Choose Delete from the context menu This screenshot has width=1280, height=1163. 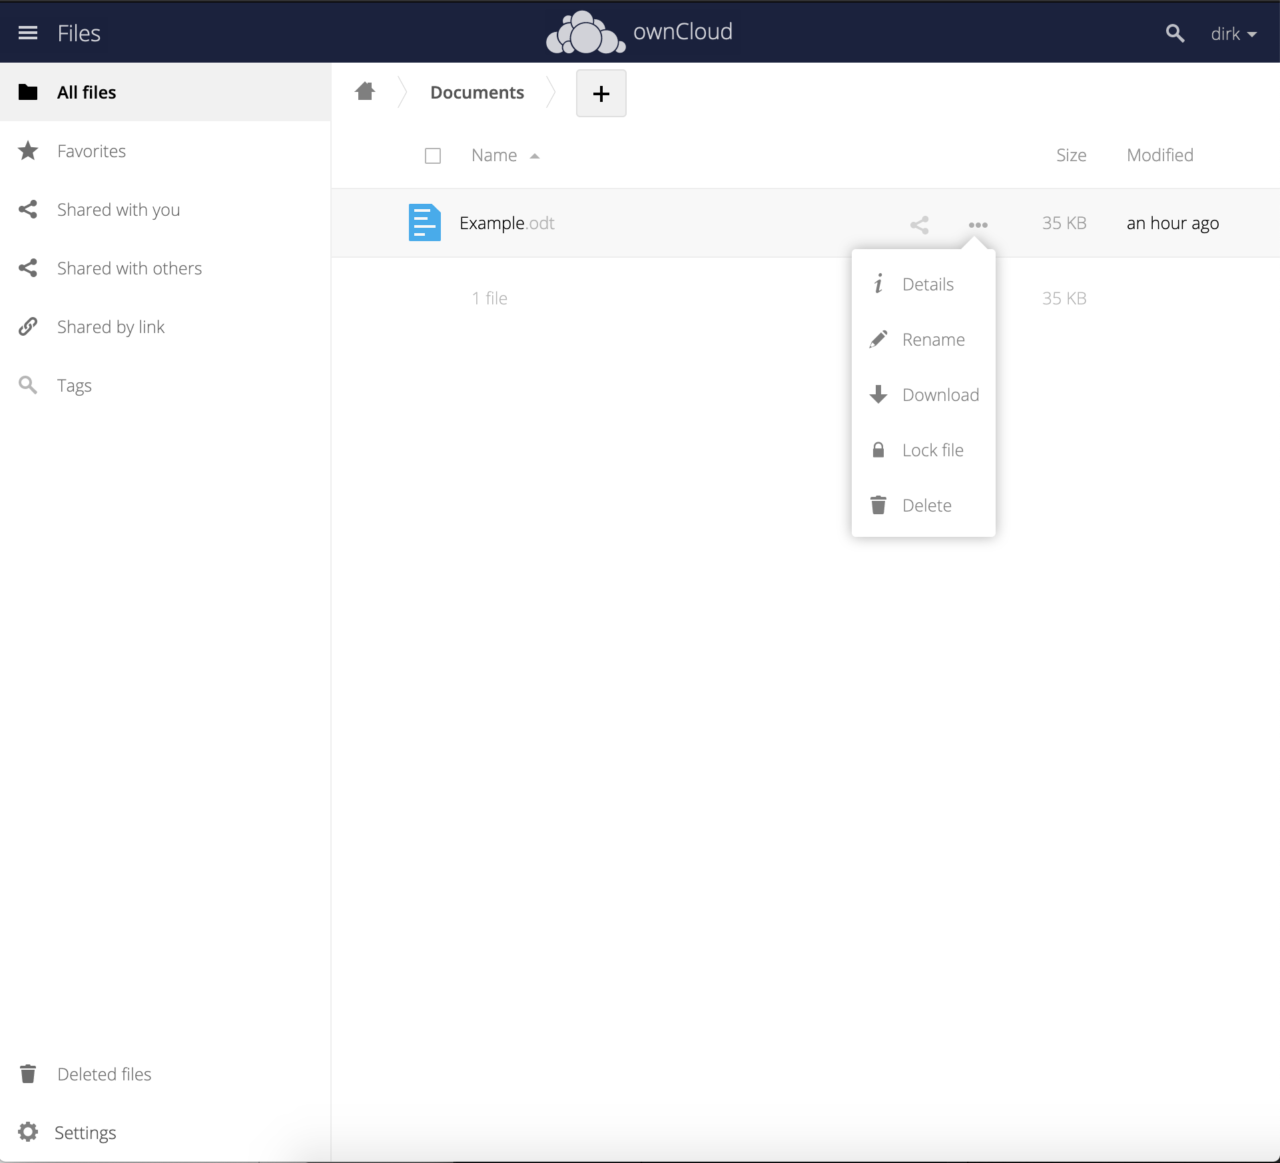point(926,506)
